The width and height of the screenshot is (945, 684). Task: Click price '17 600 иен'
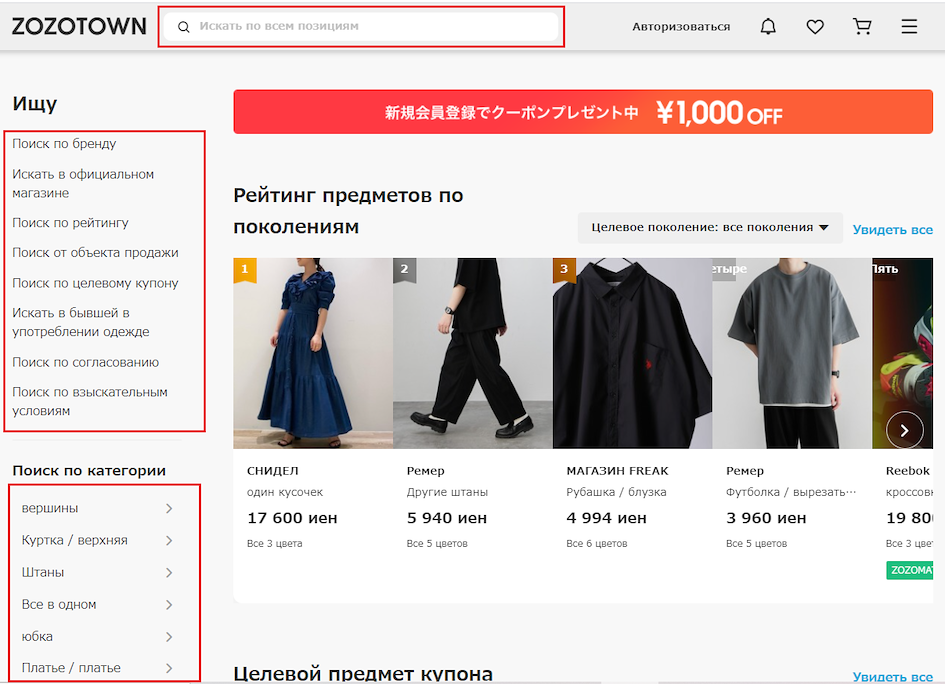coord(292,518)
